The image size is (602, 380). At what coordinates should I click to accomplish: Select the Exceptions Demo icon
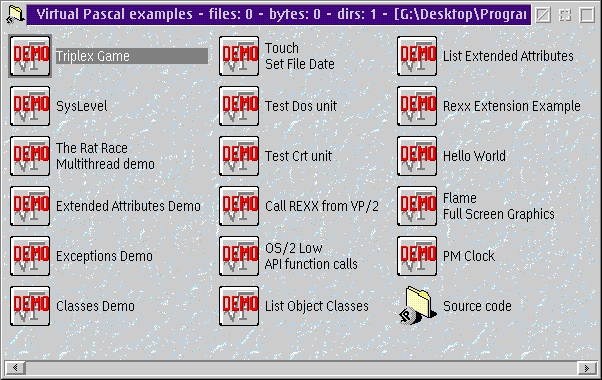30,256
